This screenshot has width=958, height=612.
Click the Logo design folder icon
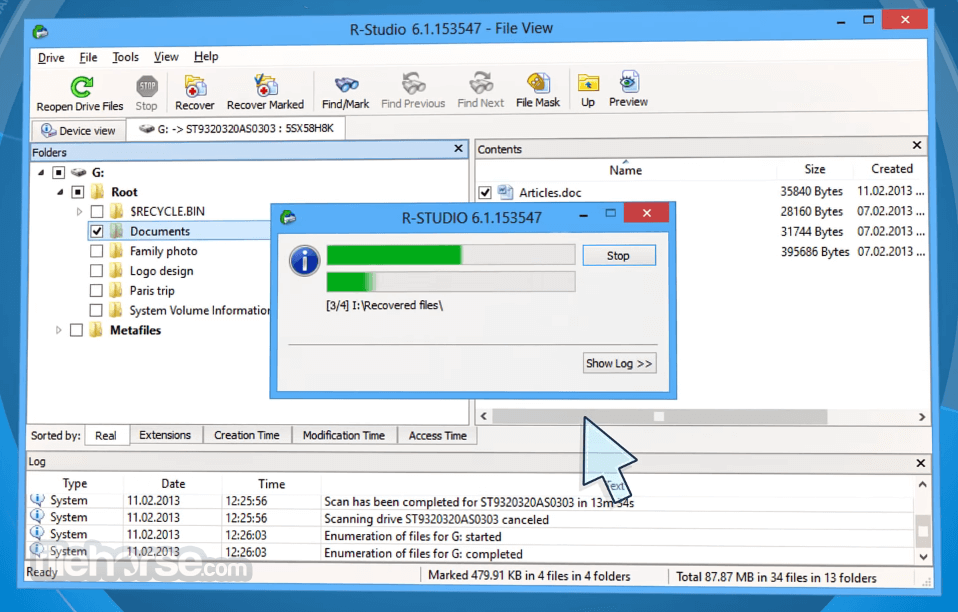pyautogui.click(x=116, y=271)
